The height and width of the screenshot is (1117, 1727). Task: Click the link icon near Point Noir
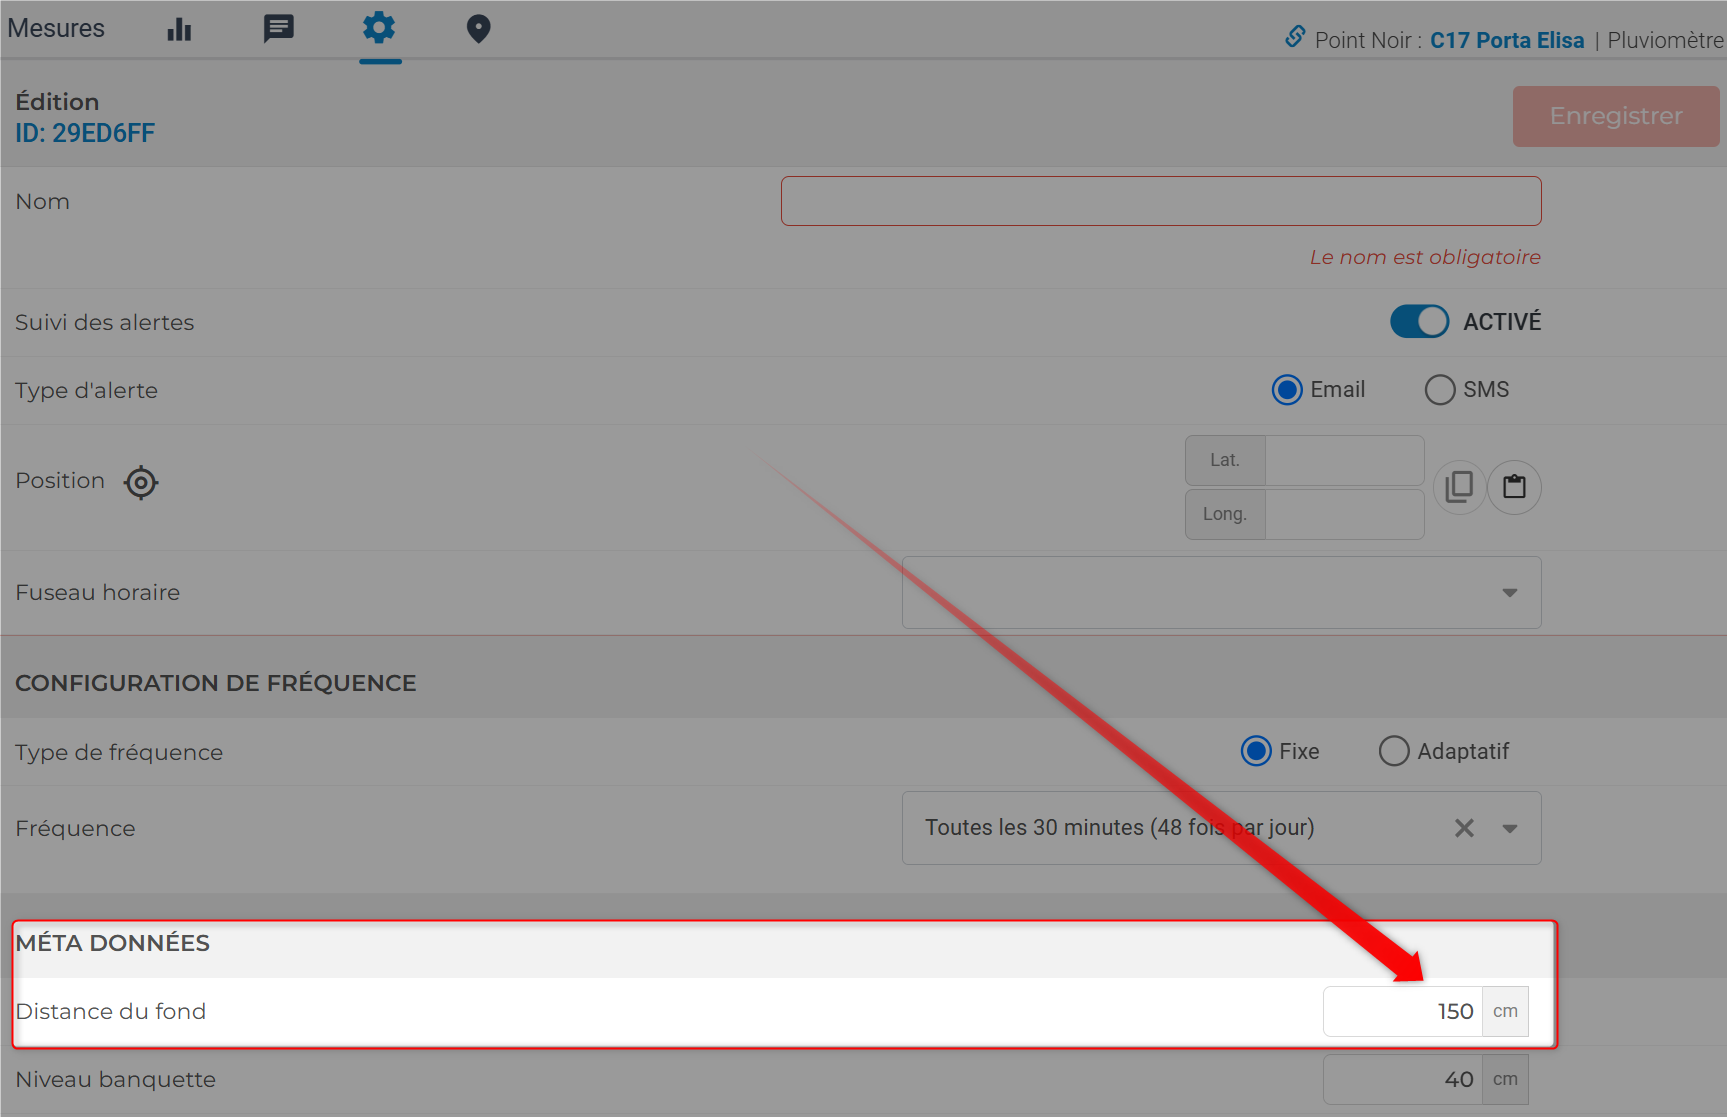(1295, 38)
